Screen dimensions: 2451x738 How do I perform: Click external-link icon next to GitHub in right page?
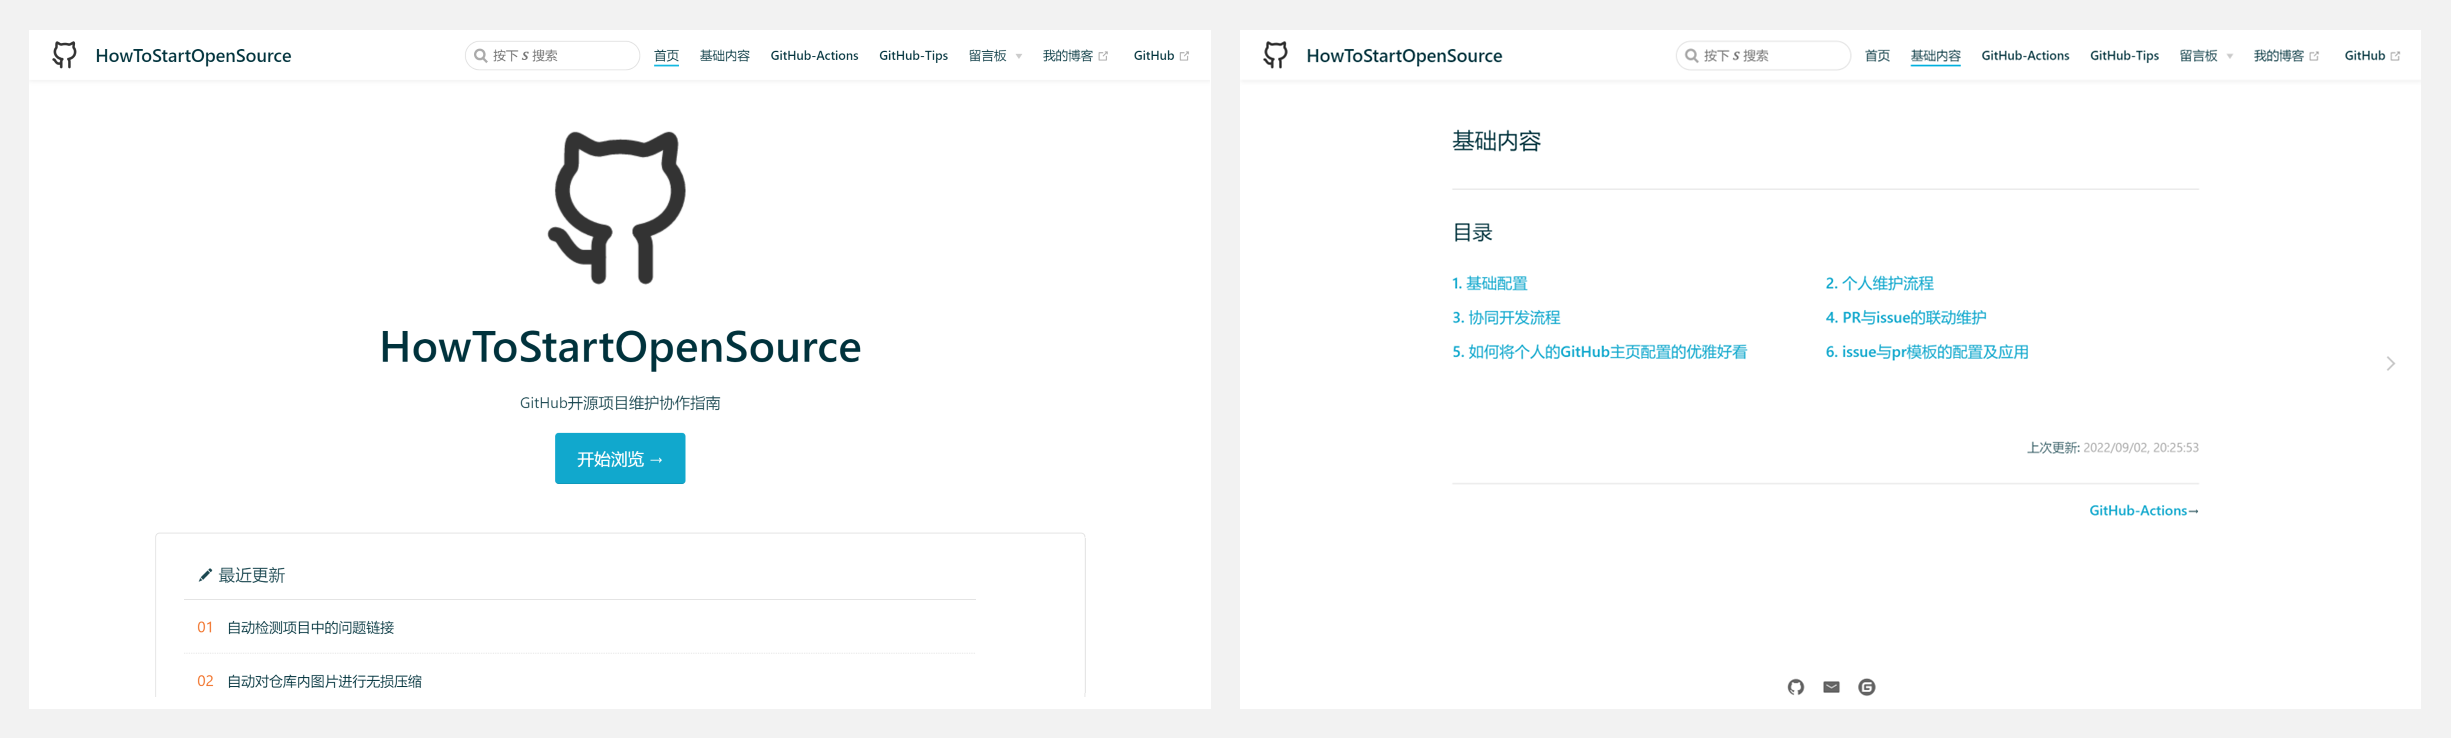[x=2395, y=56]
